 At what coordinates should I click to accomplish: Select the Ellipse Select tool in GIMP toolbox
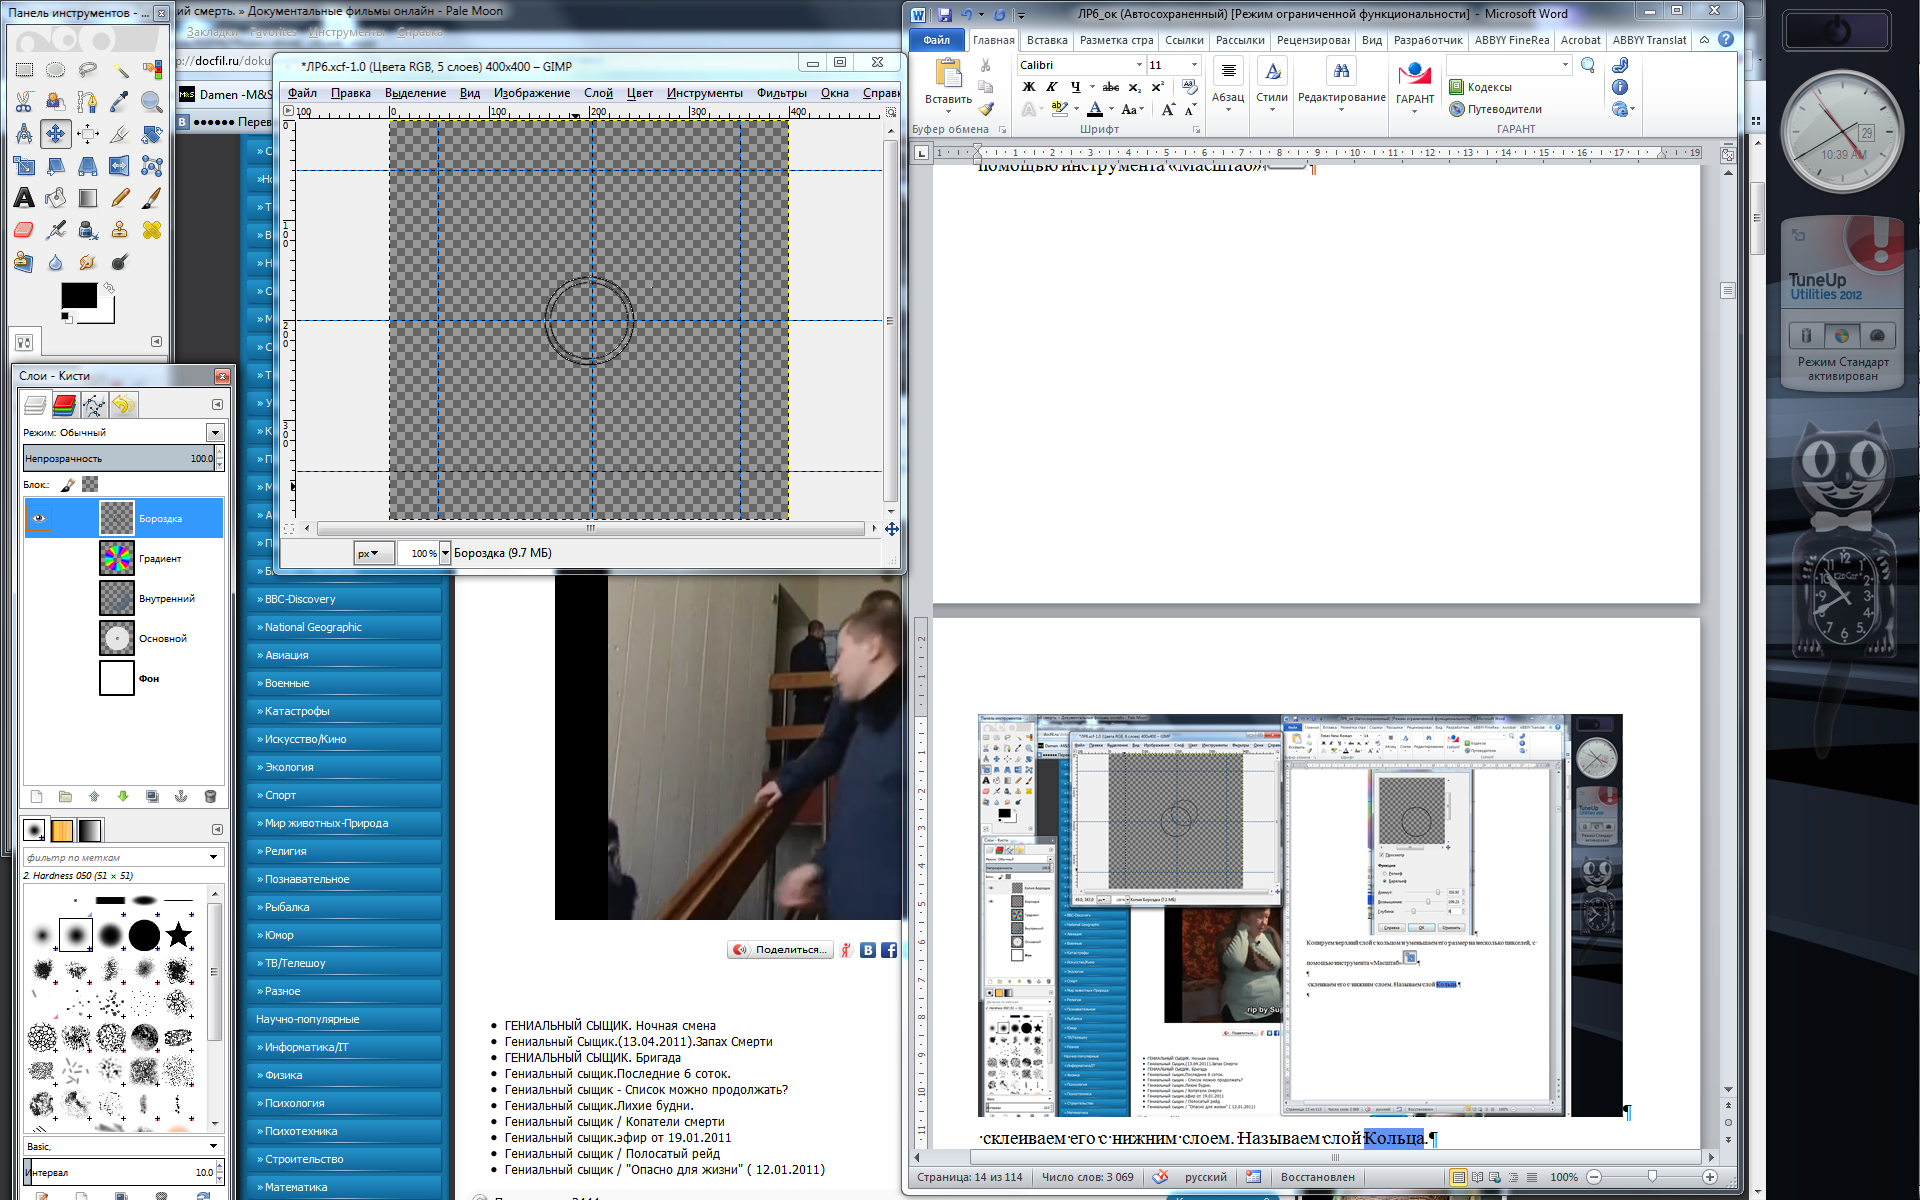pyautogui.click(x=56, y=70)
